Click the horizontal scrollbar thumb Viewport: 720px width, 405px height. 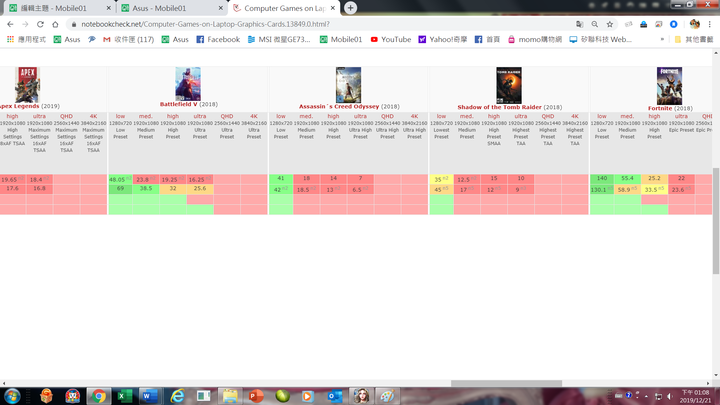coord(506,383)
